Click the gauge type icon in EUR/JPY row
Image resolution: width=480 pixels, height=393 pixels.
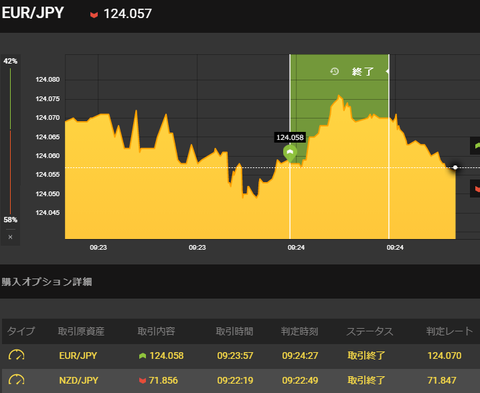(16, 355)
